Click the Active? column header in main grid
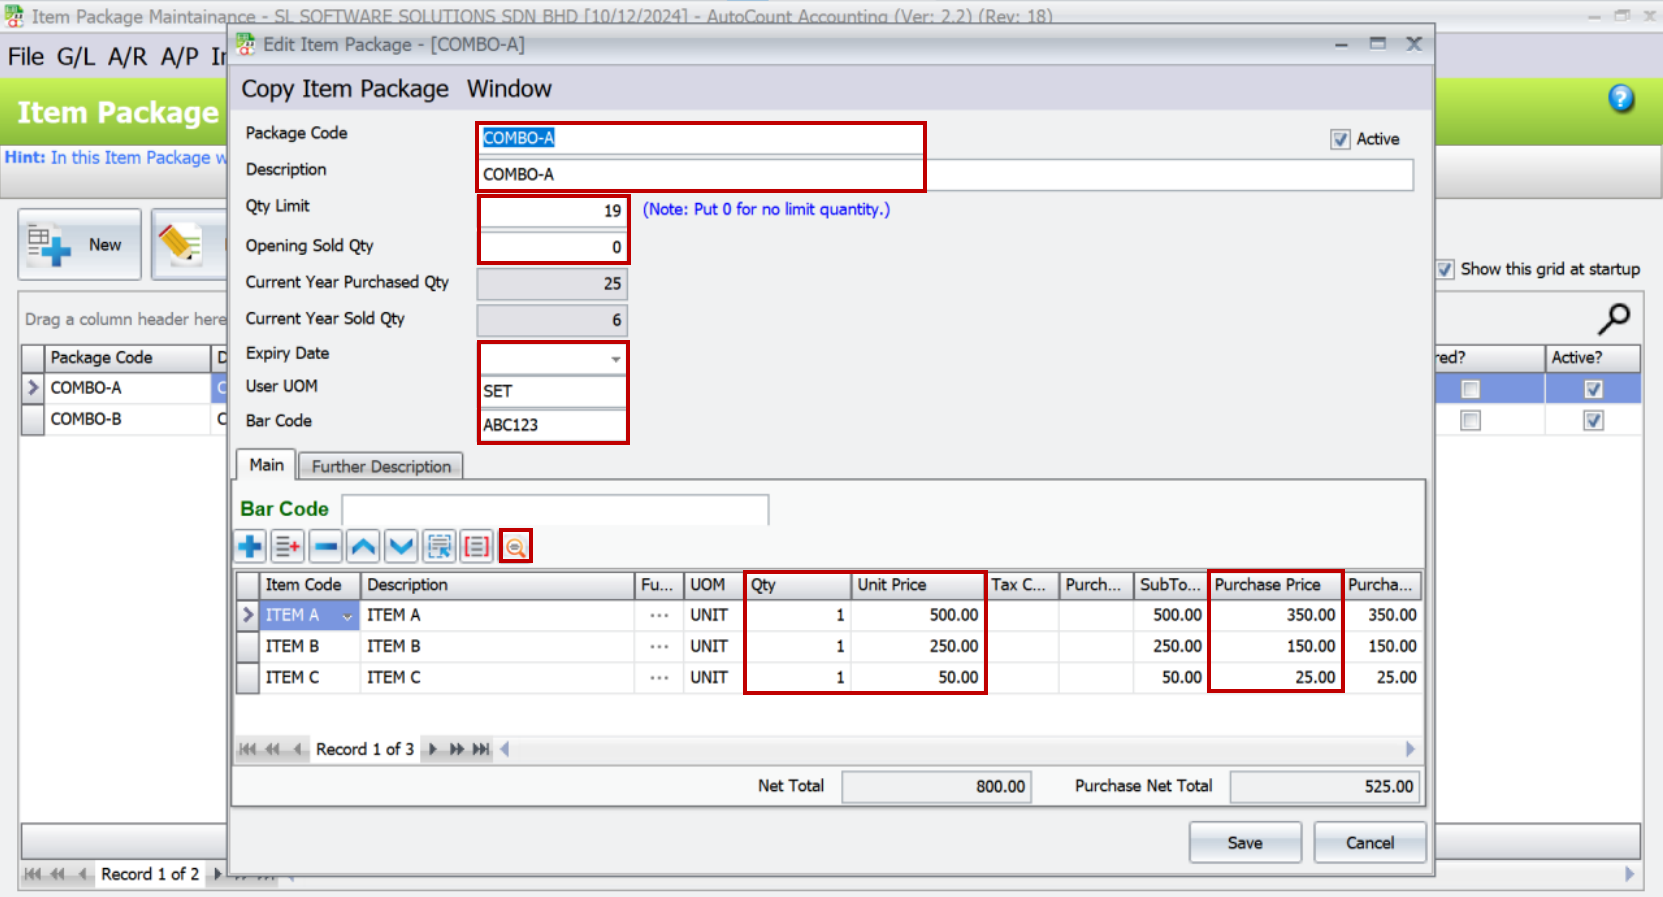1663x897 pixels. (x=1592, y=358)
